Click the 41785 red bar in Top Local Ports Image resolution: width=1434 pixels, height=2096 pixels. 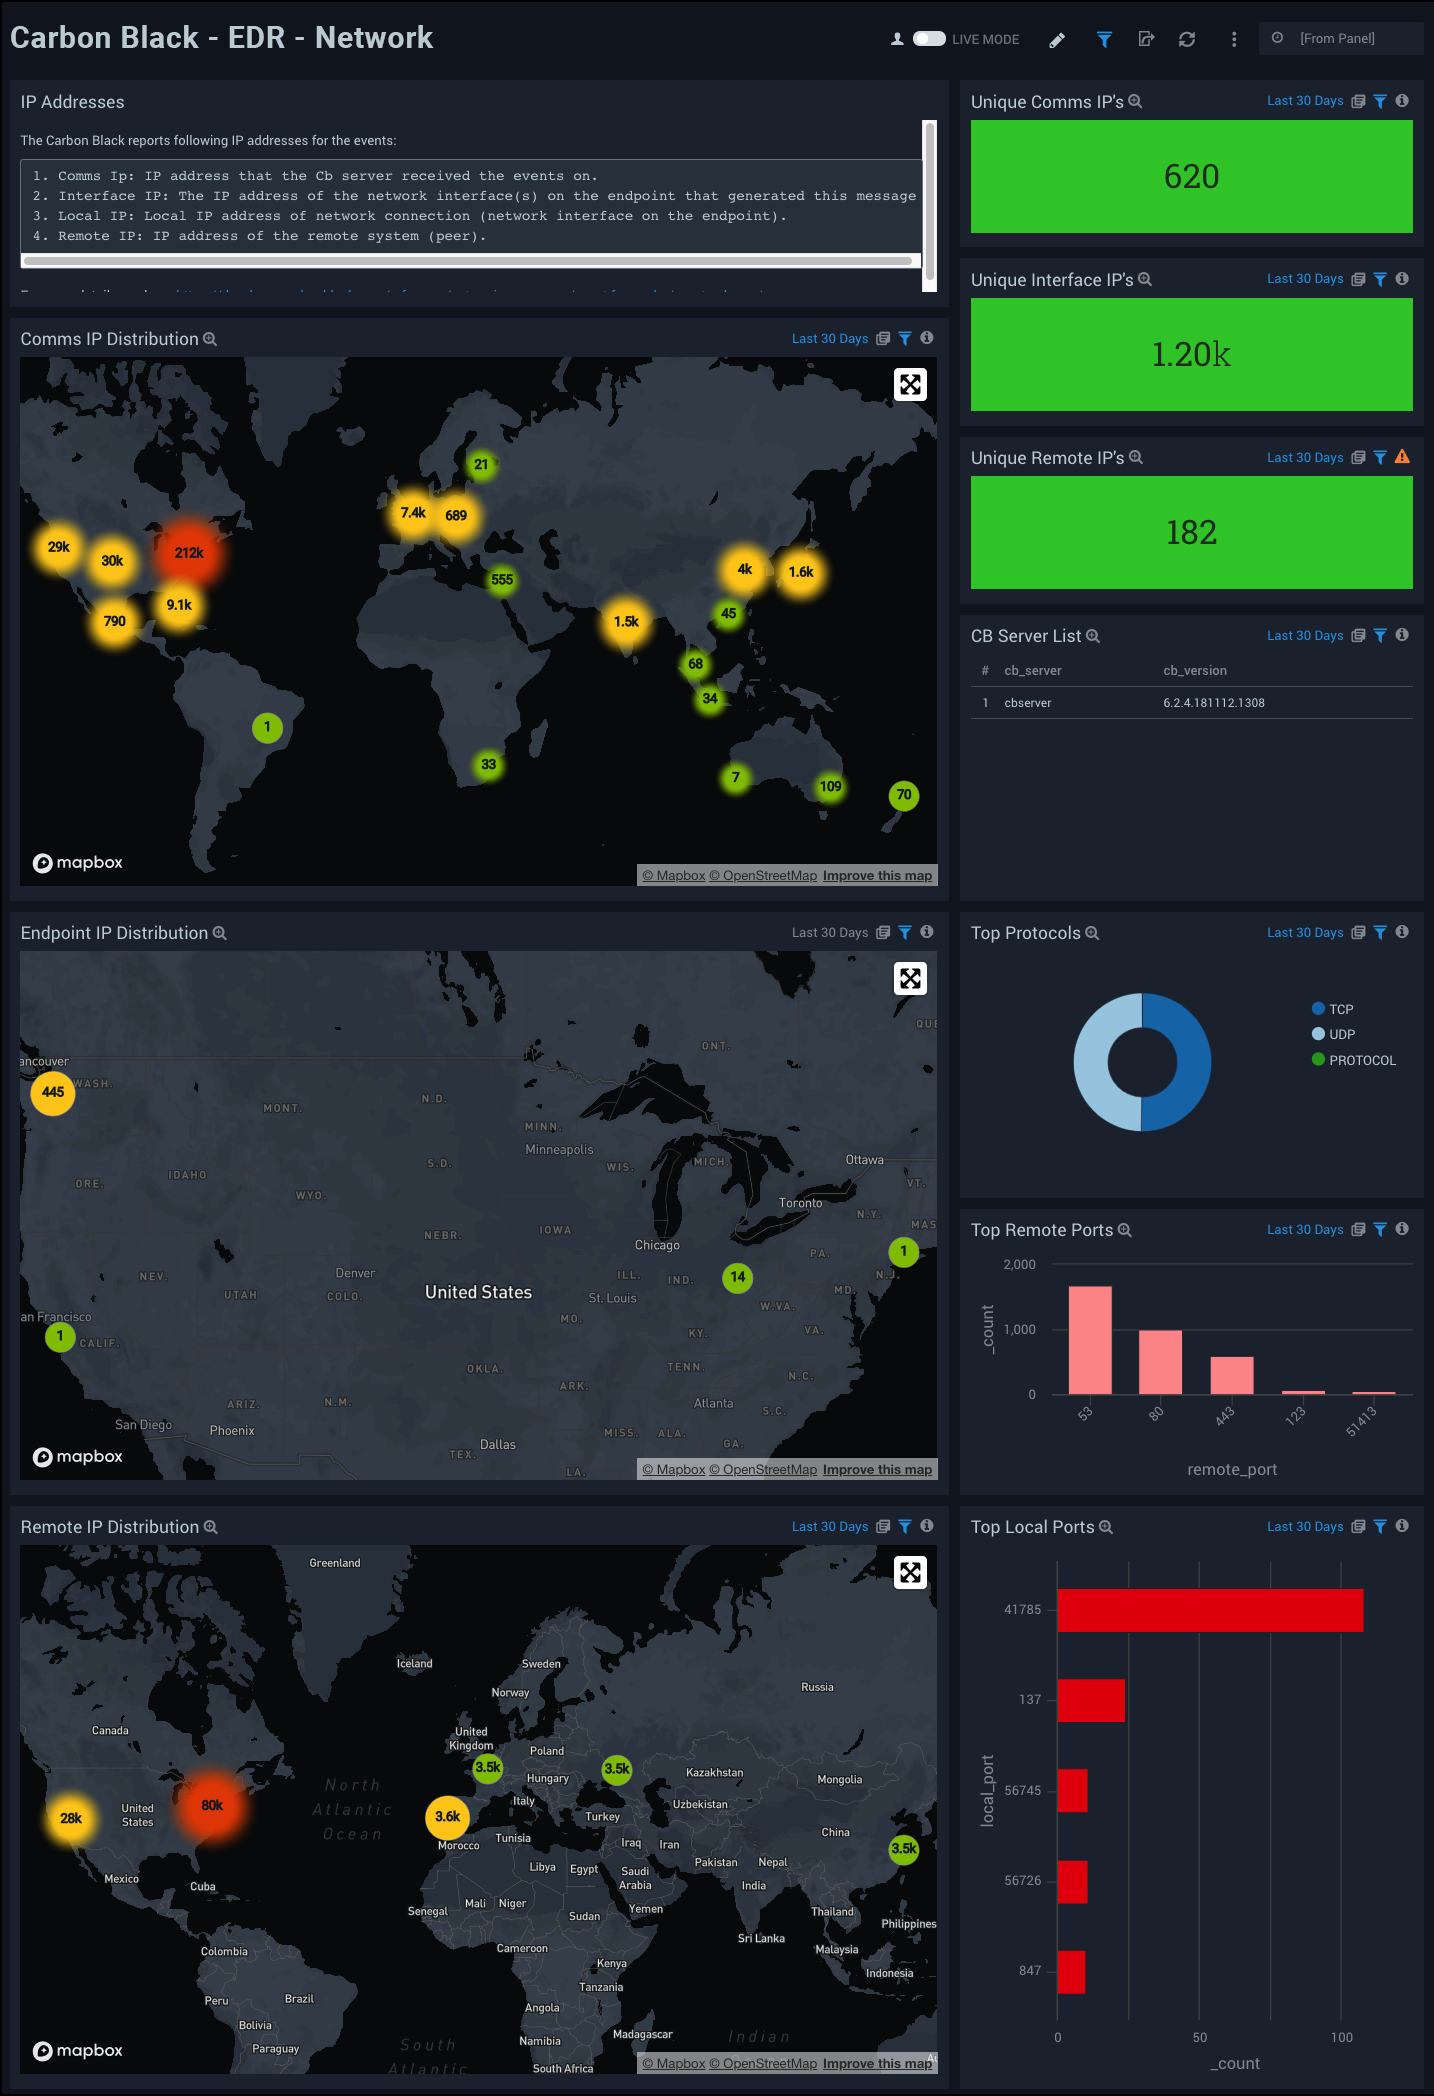coord(1209,1610)
